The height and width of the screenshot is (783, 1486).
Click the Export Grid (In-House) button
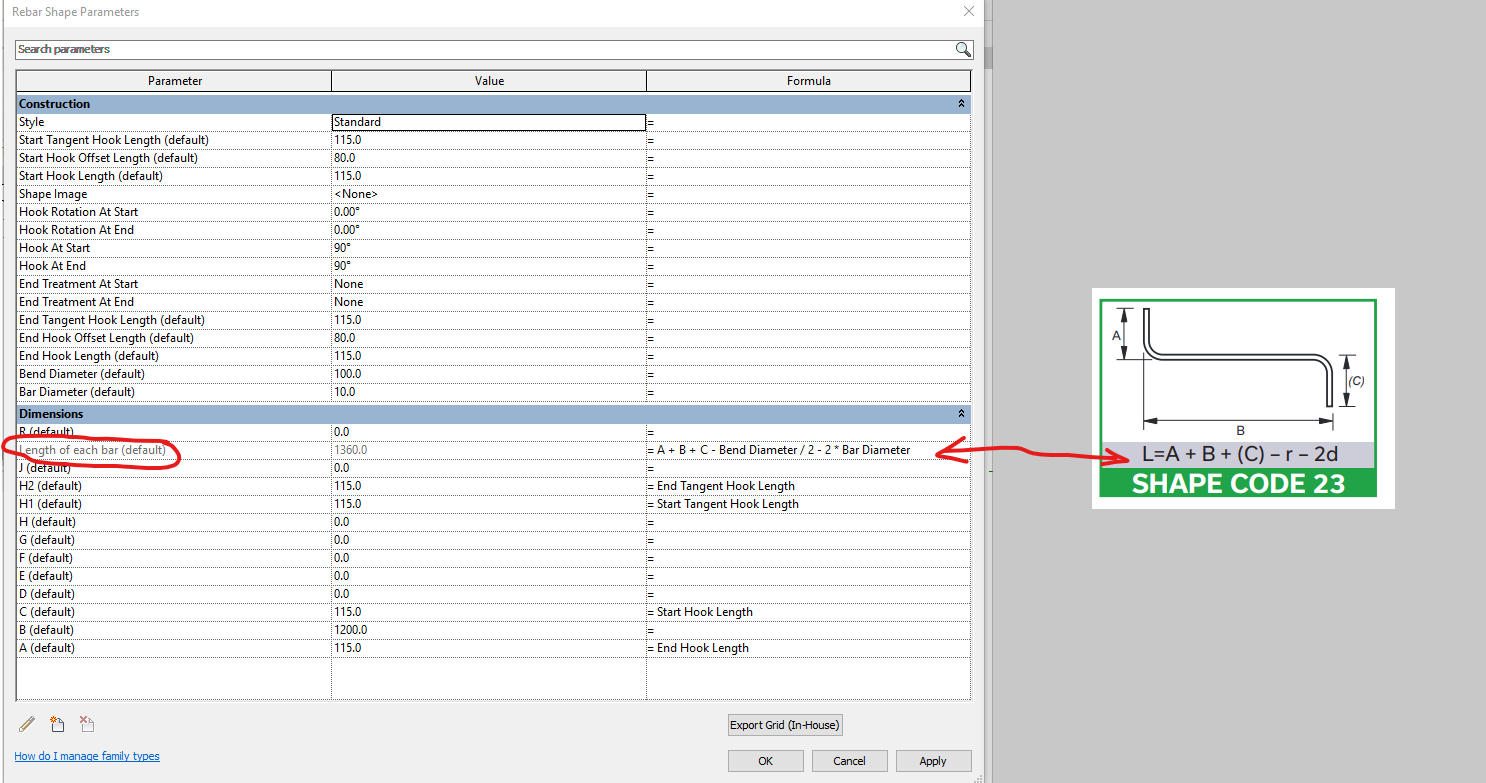tap(784, 724)
